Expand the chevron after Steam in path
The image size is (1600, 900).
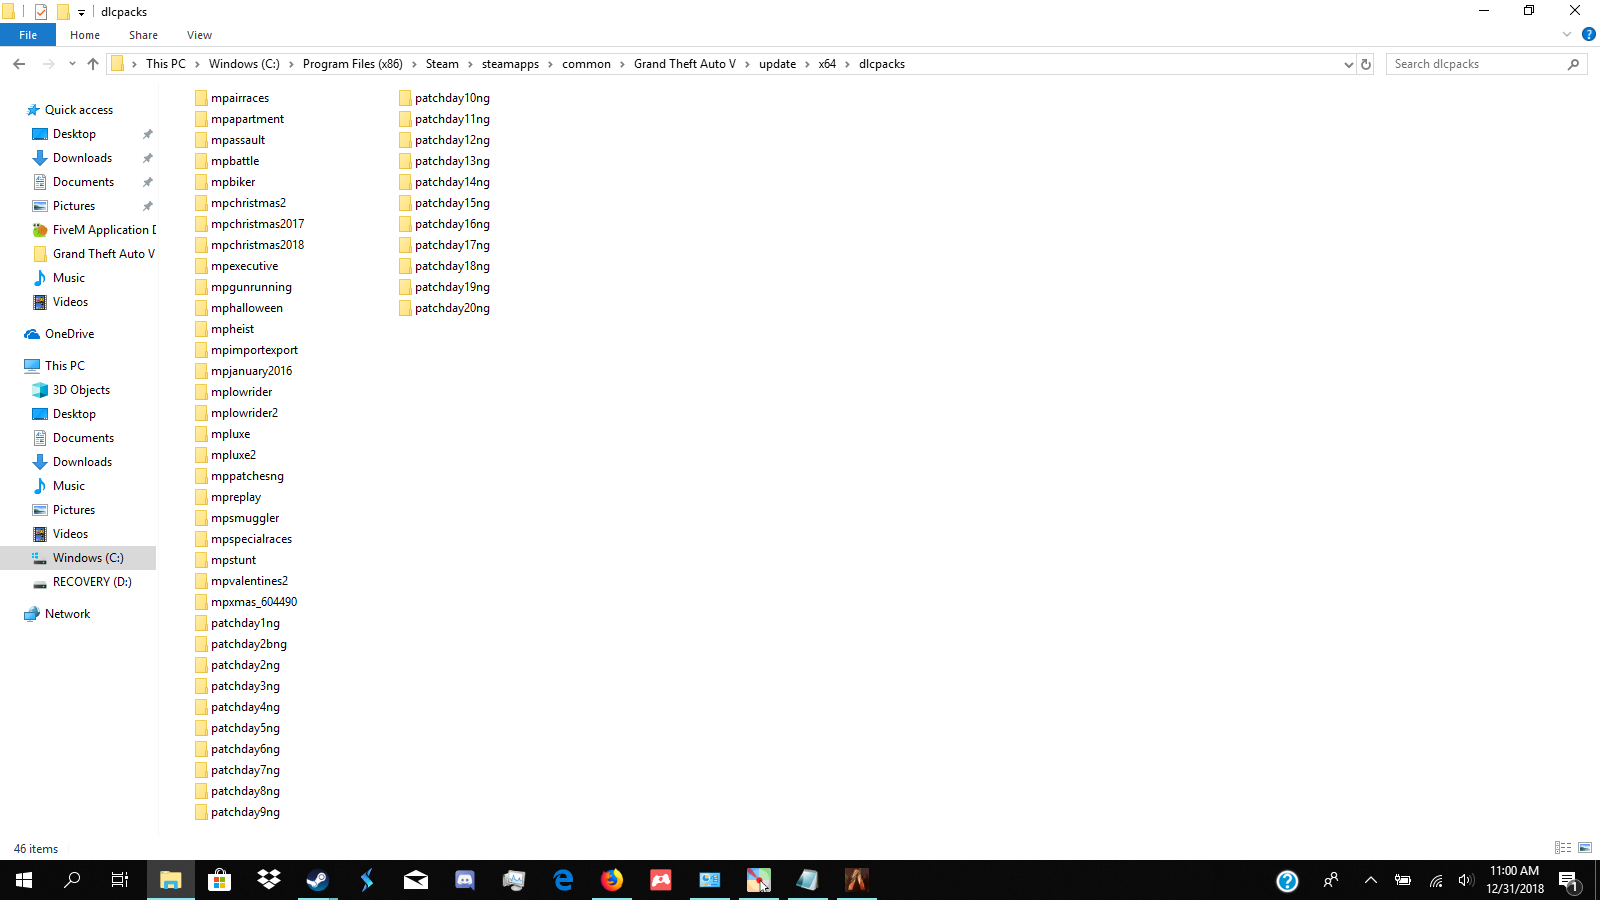tap(470, 64)
